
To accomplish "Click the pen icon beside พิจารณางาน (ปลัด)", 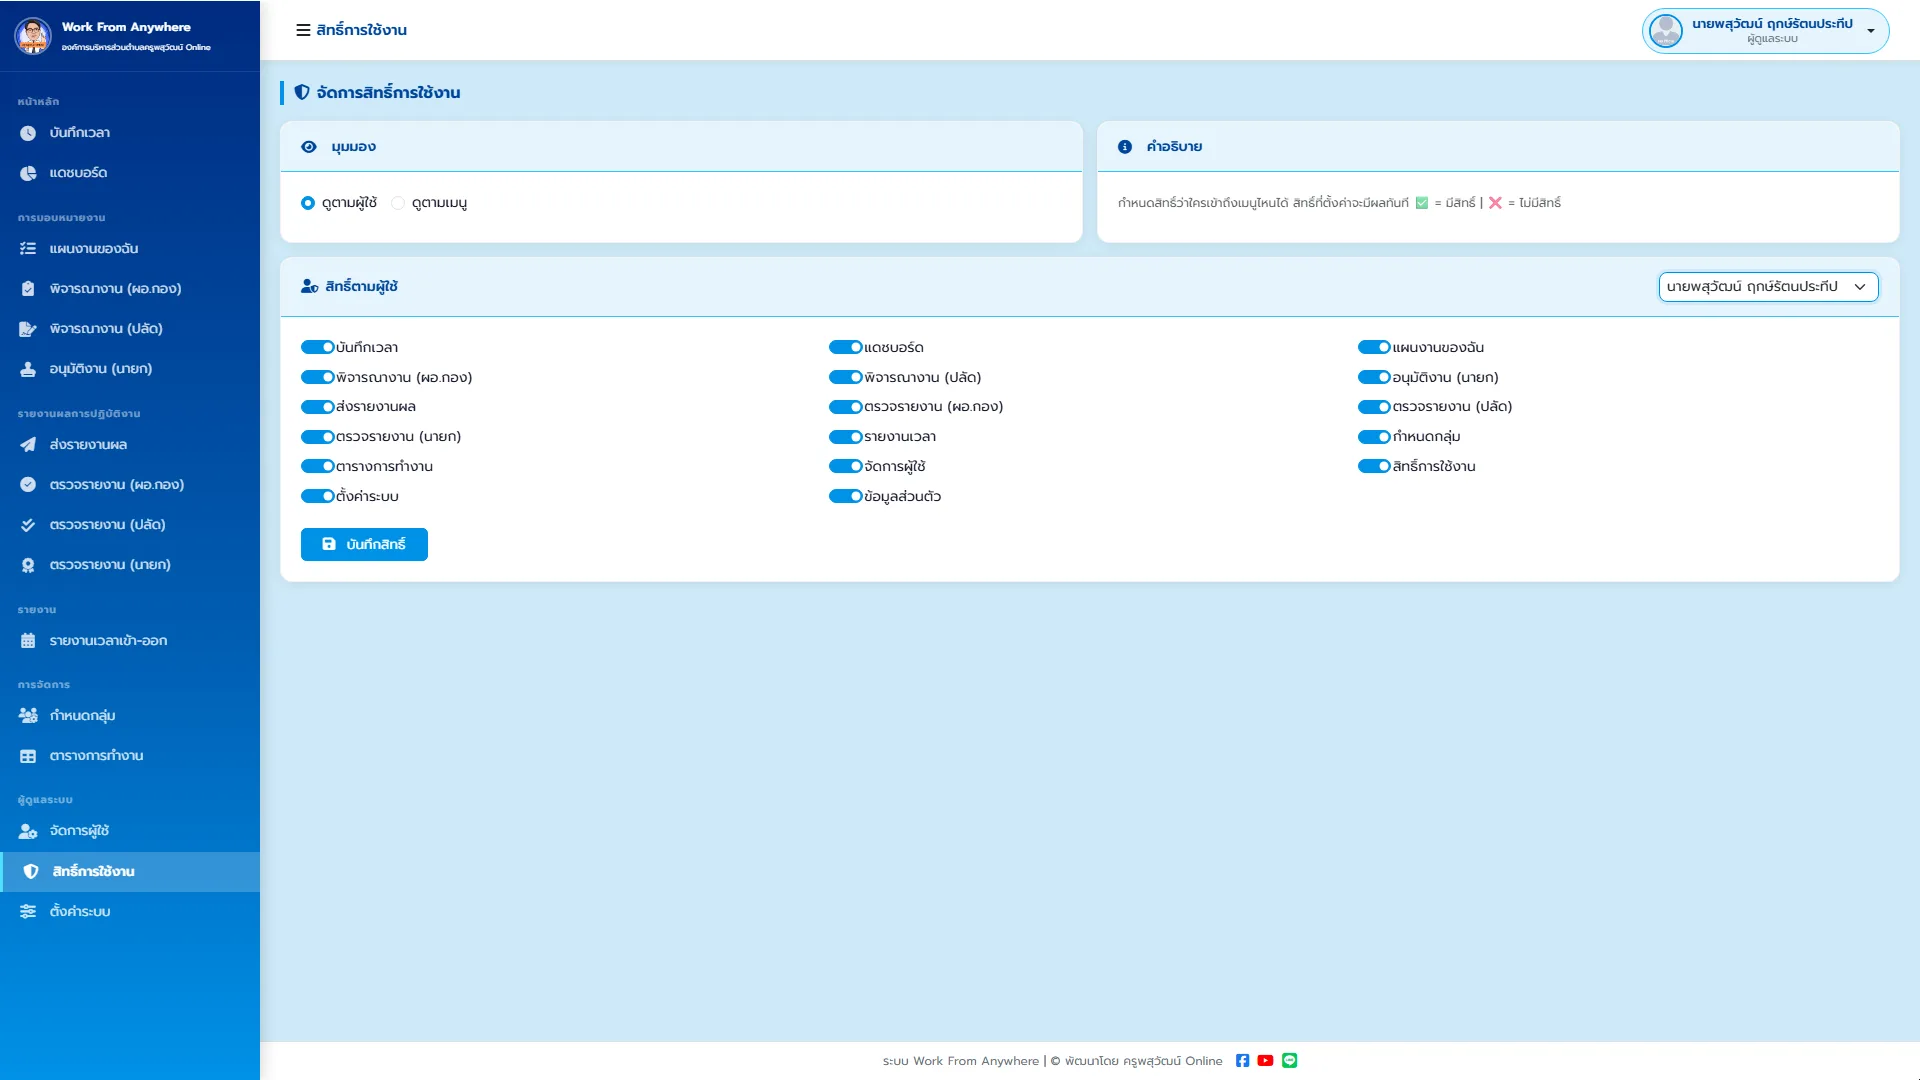I will tap(28, 329).
